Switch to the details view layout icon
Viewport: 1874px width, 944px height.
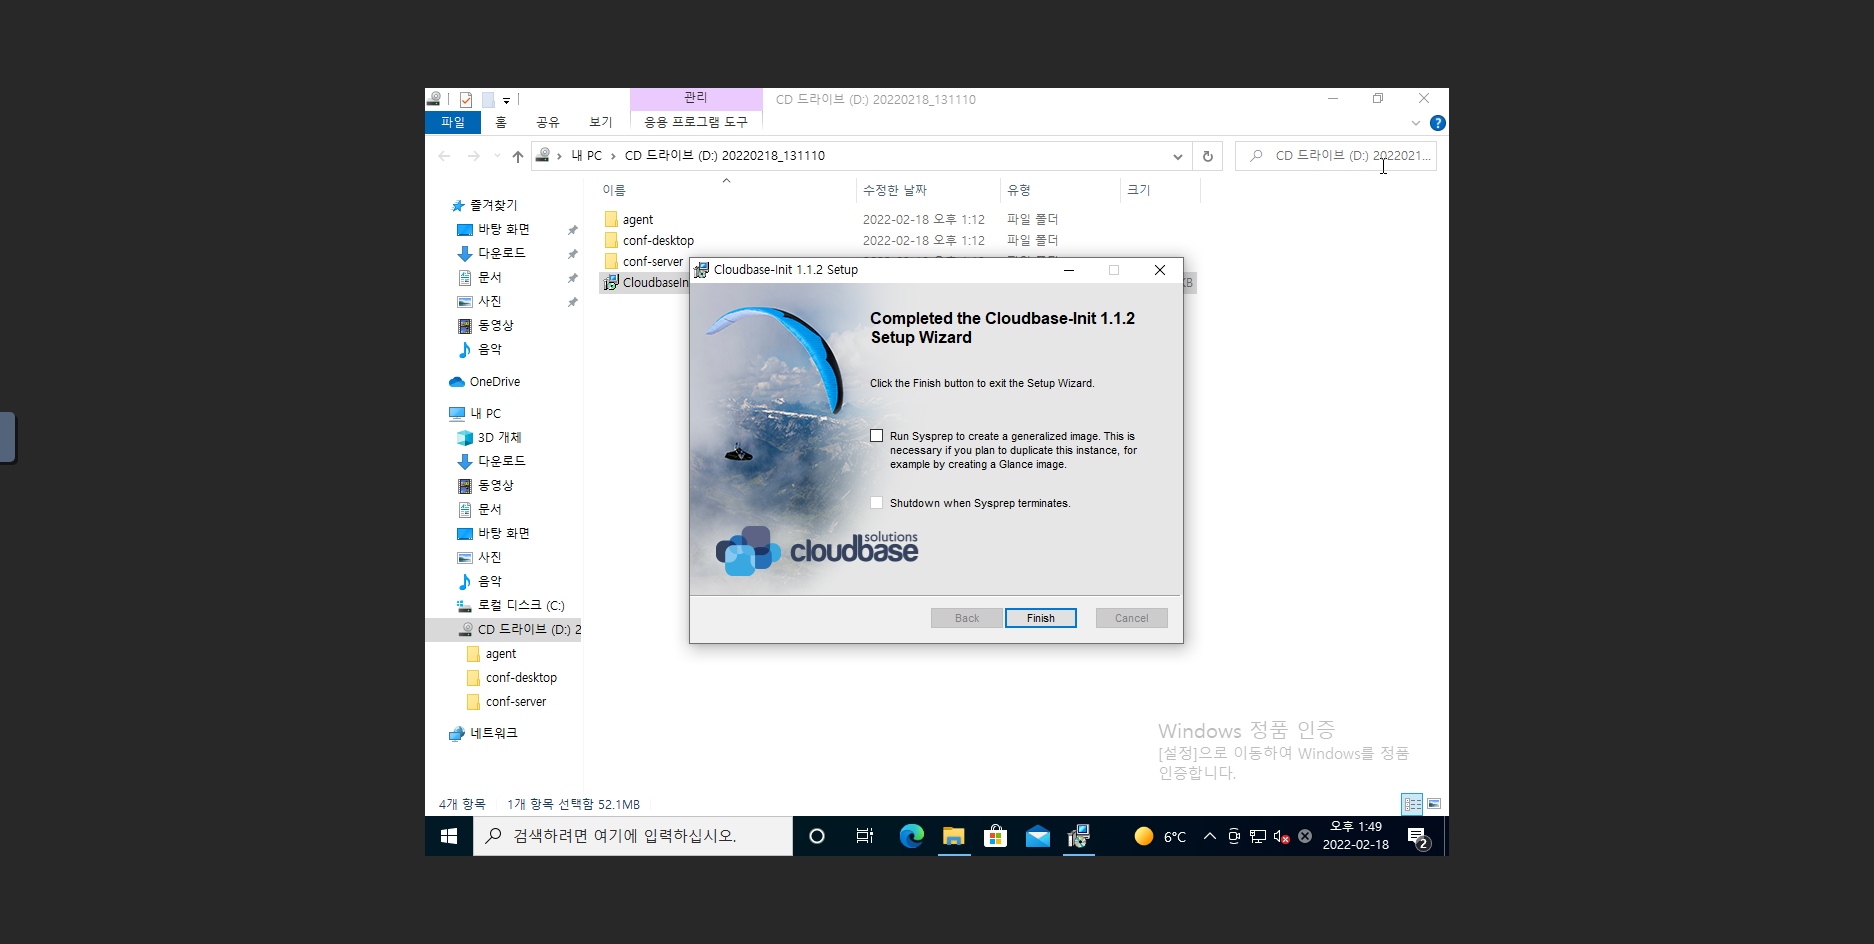click(1412, 804)
